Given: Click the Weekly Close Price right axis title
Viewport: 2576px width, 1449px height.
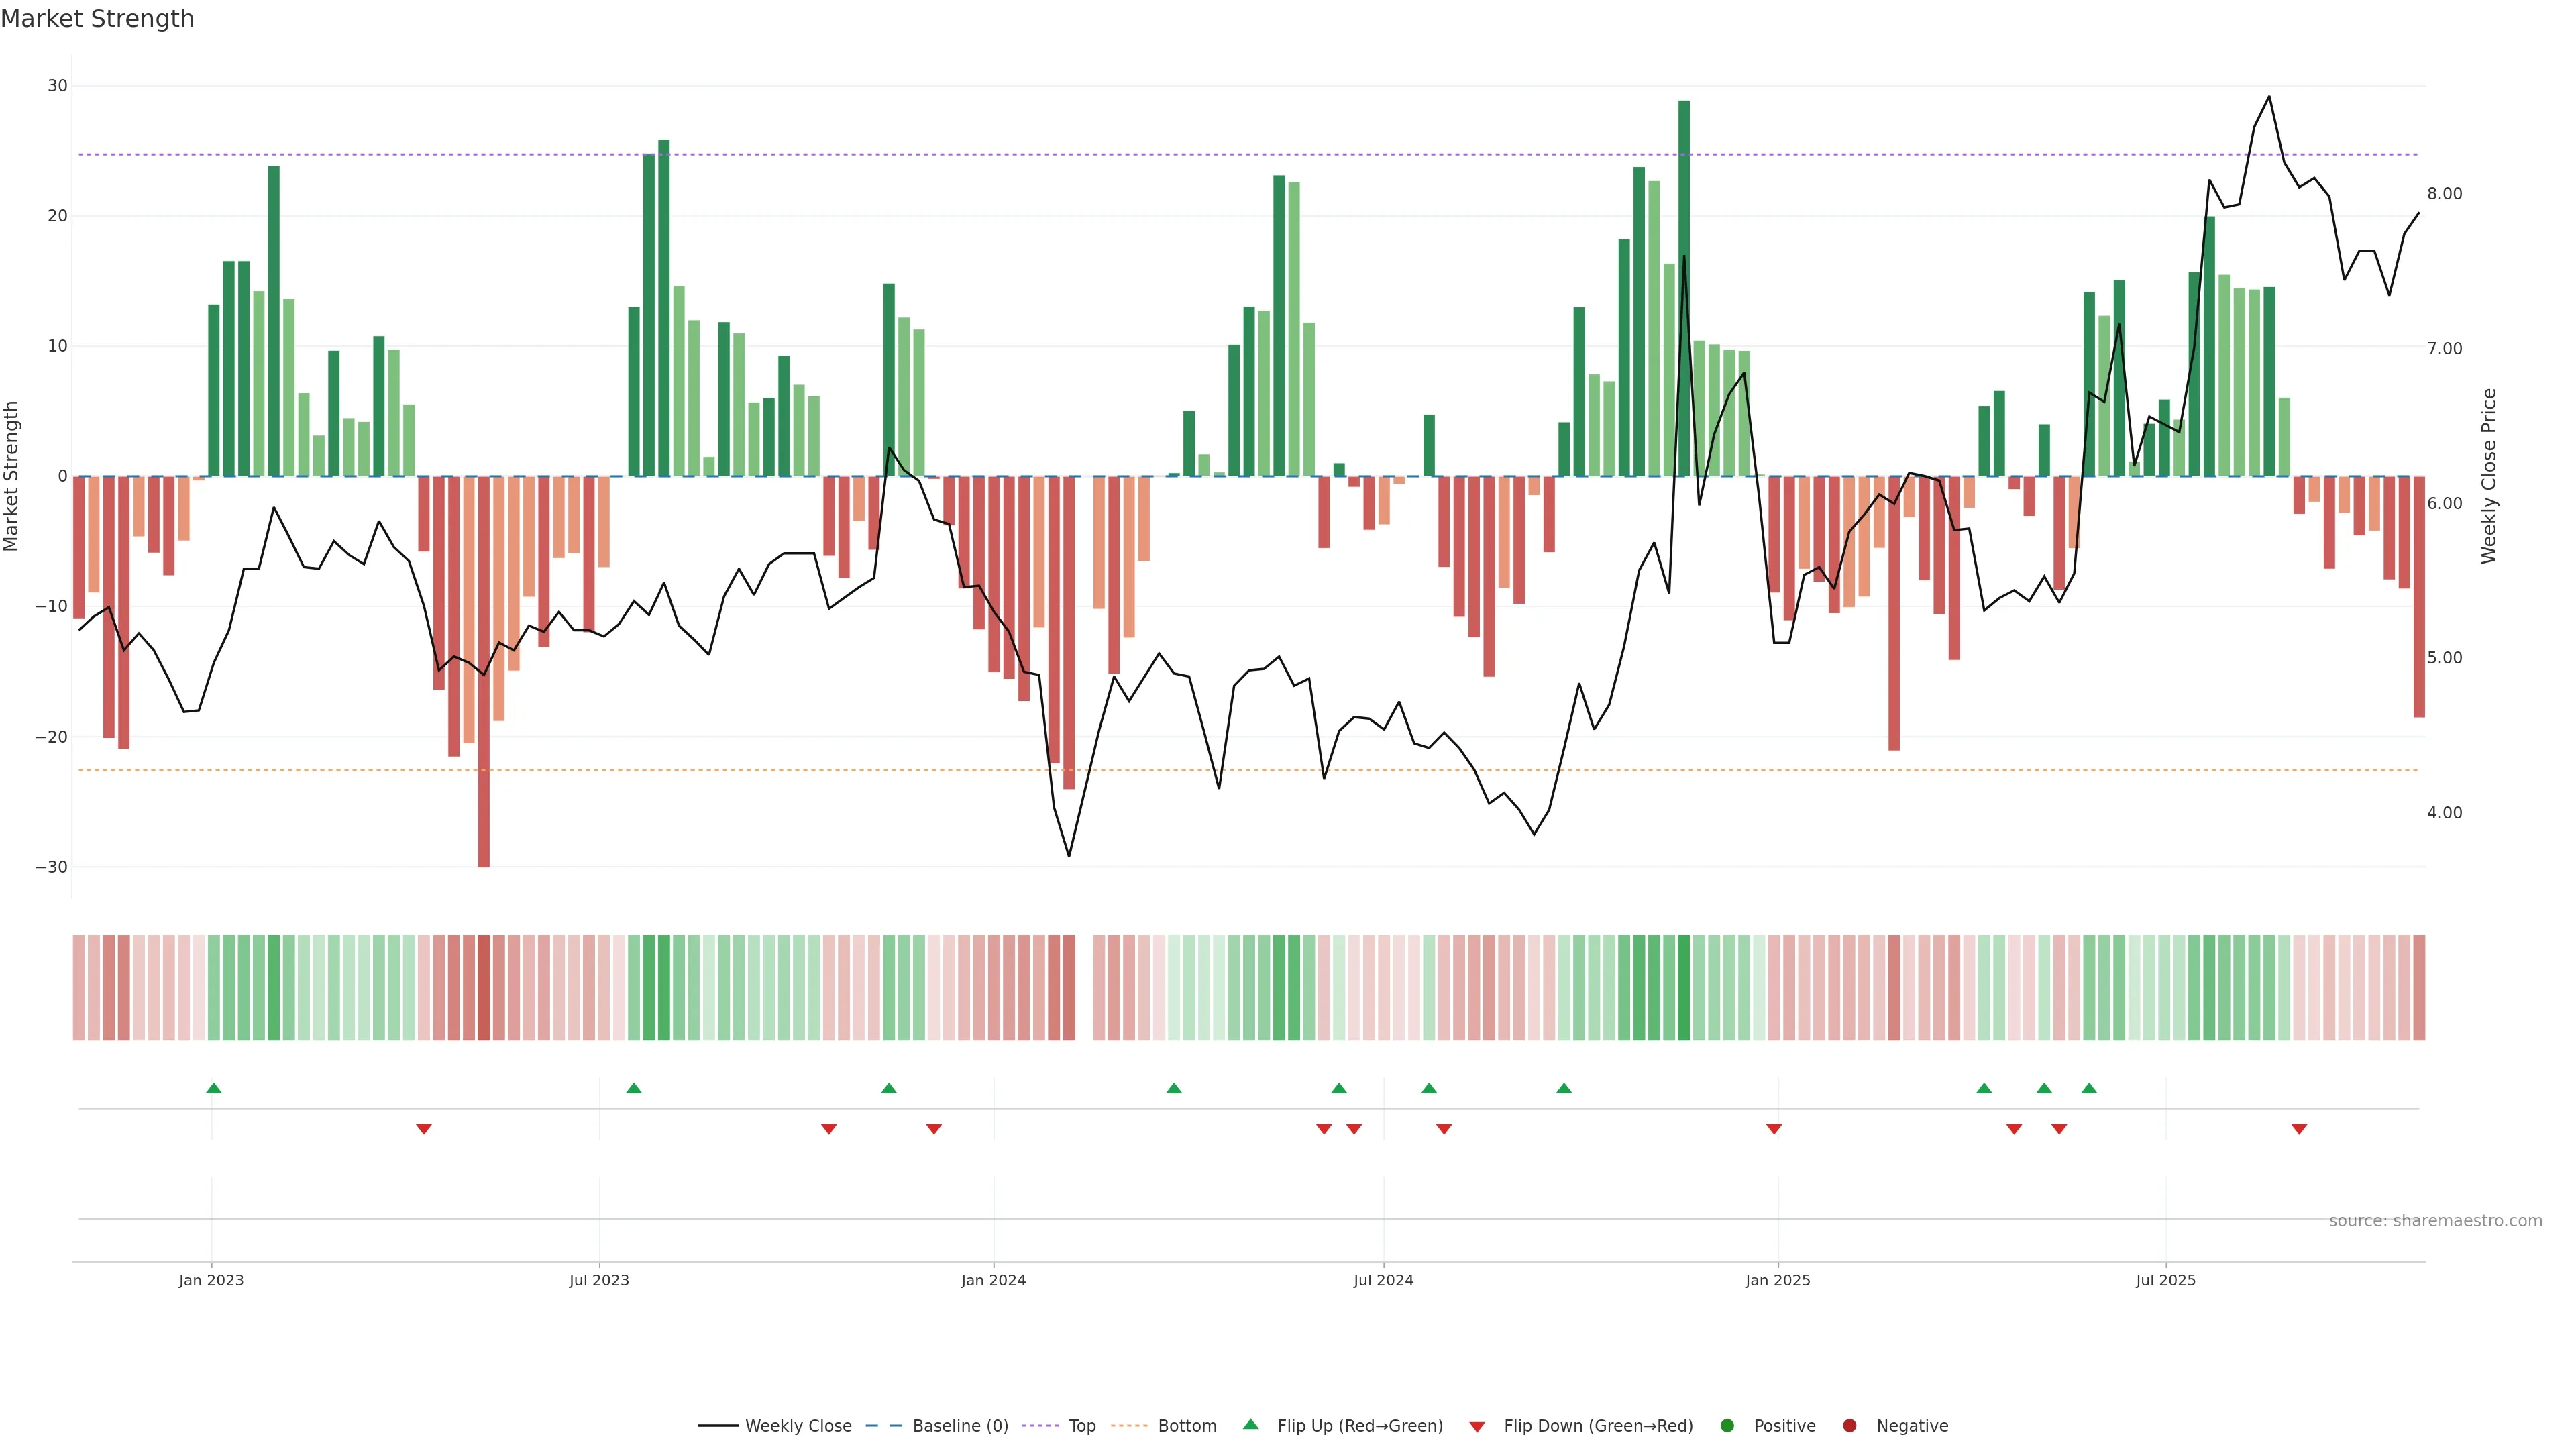Looking at the screenshot, I should point(2489,476).
